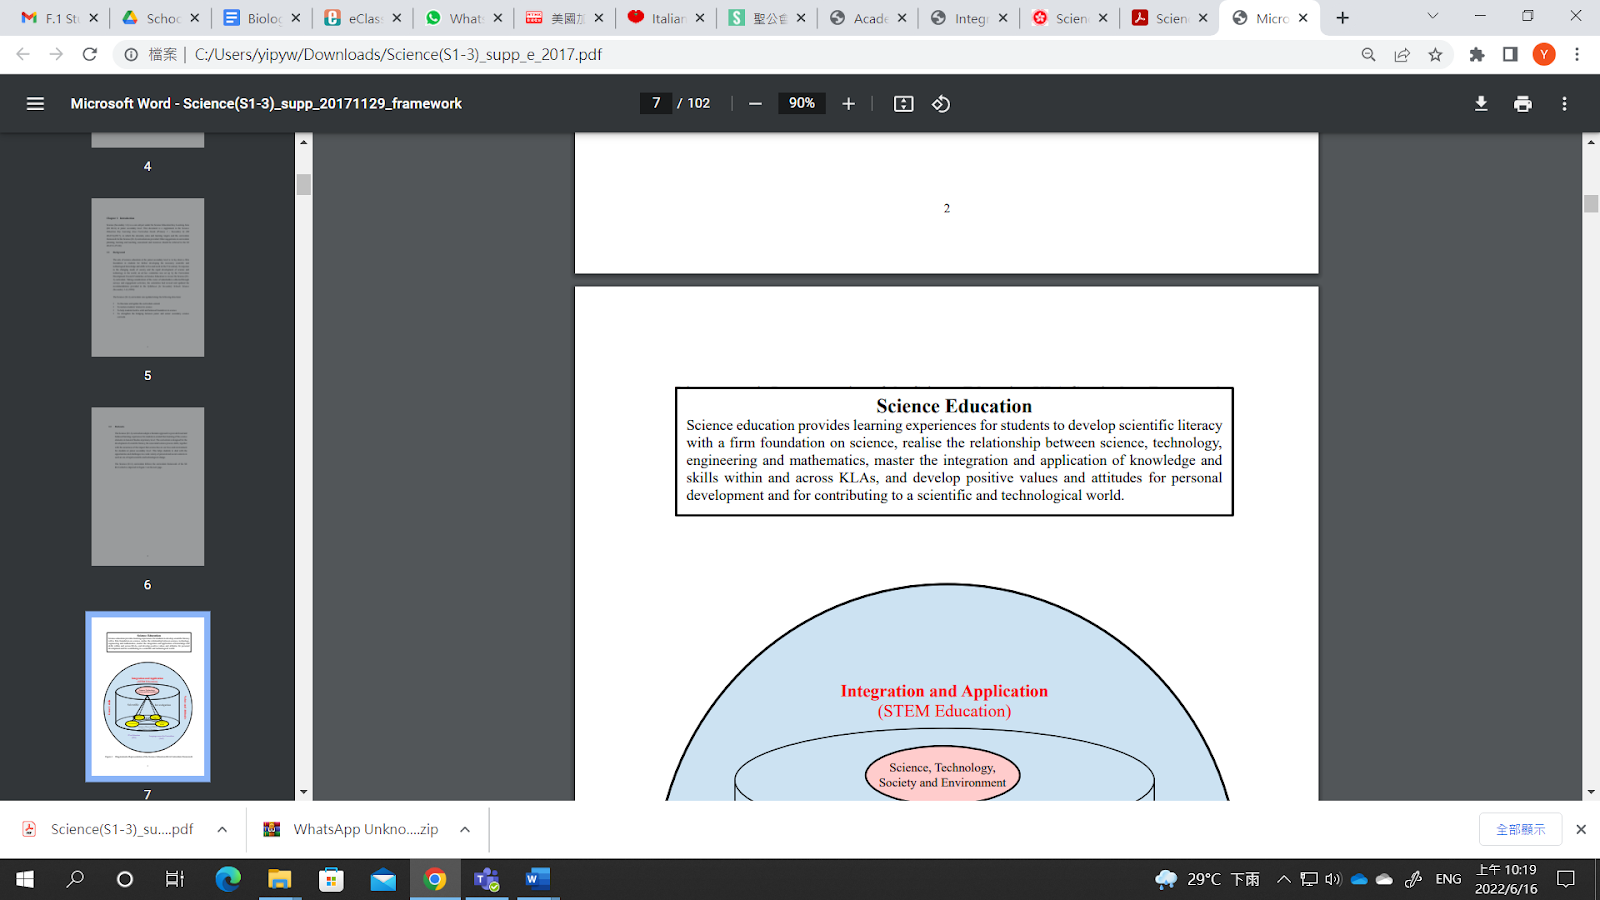Bookmark this tab with the star
Screen dimensions: 1600x900
[1436, 54]
